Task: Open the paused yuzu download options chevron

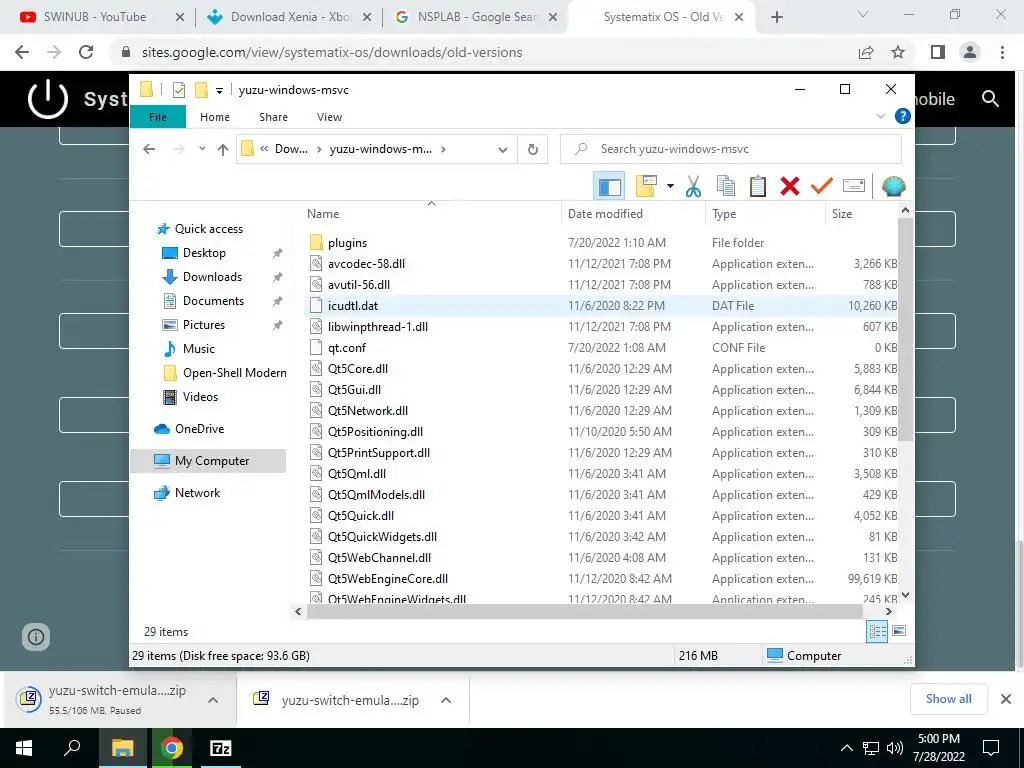Action: pyautogui.click(x=213, y=700)
